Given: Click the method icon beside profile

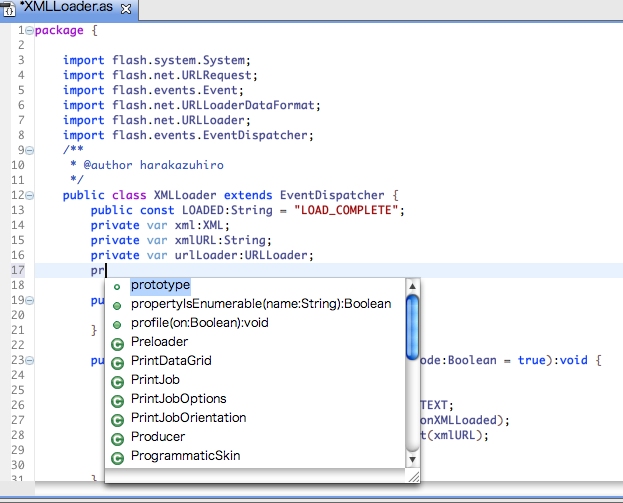Looking at the screenshot, I should click(x=117, y=325).
